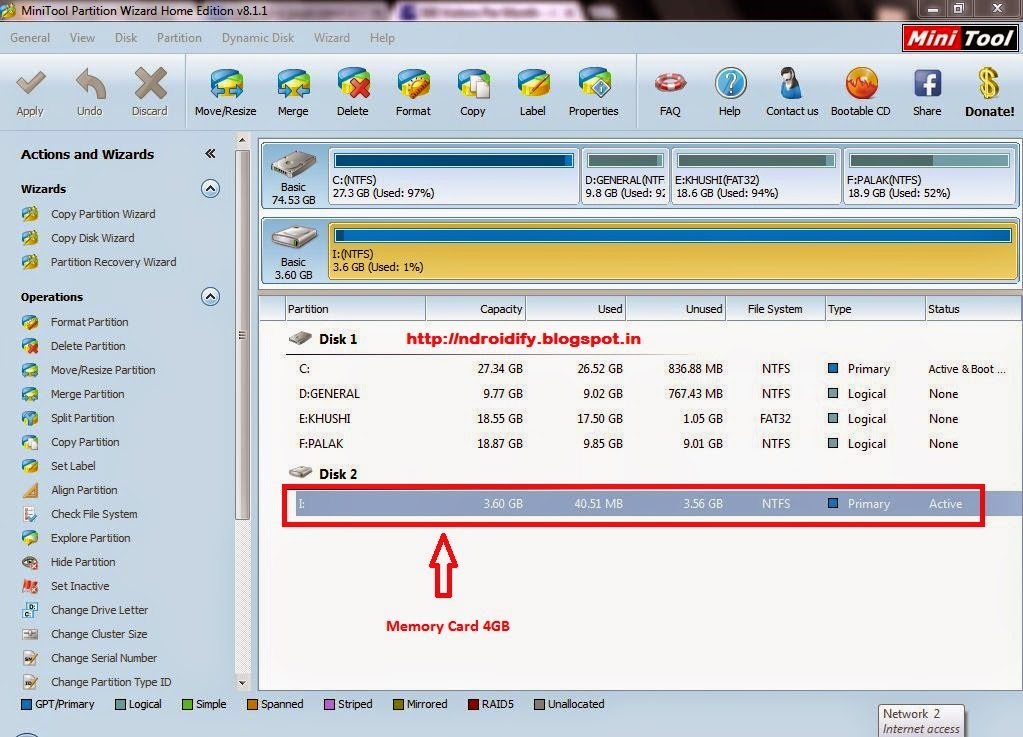1023x737 pixels.
Task: Open the Partition menu
Action: point(179,38)
